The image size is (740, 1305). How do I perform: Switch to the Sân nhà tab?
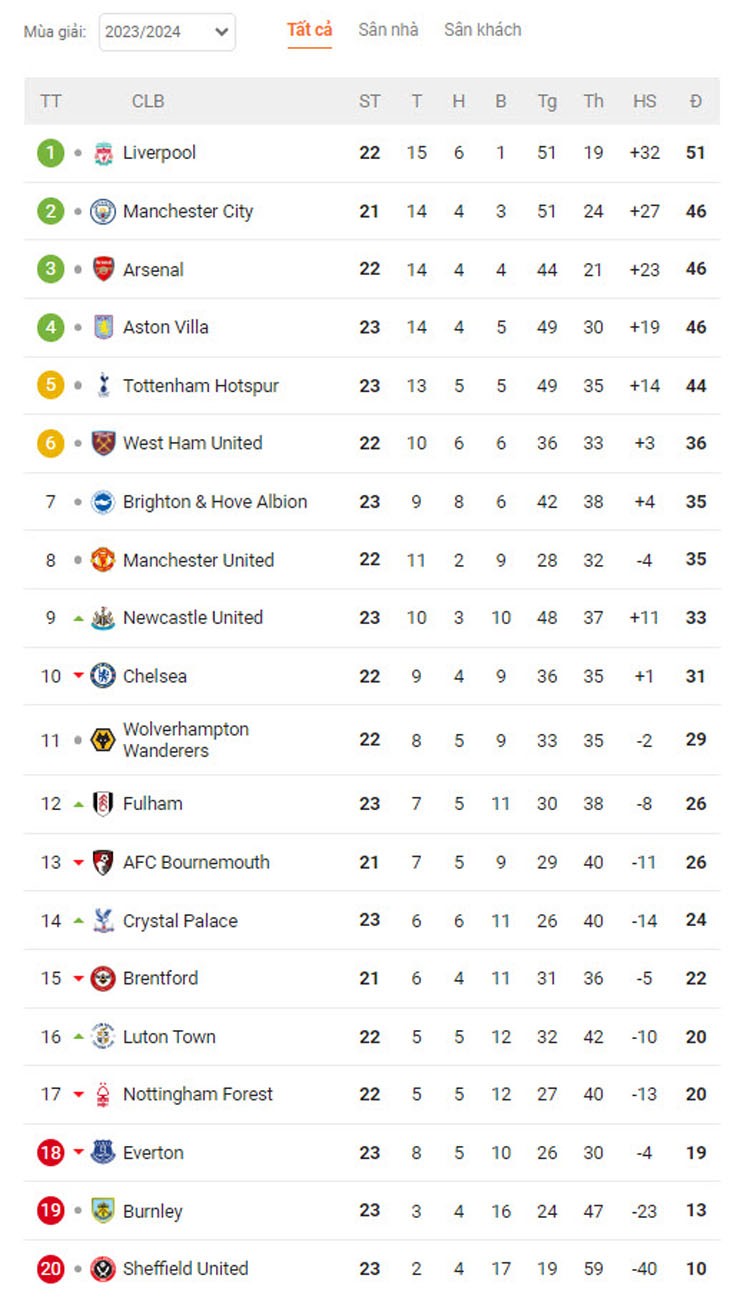click(x=388, y=30)
